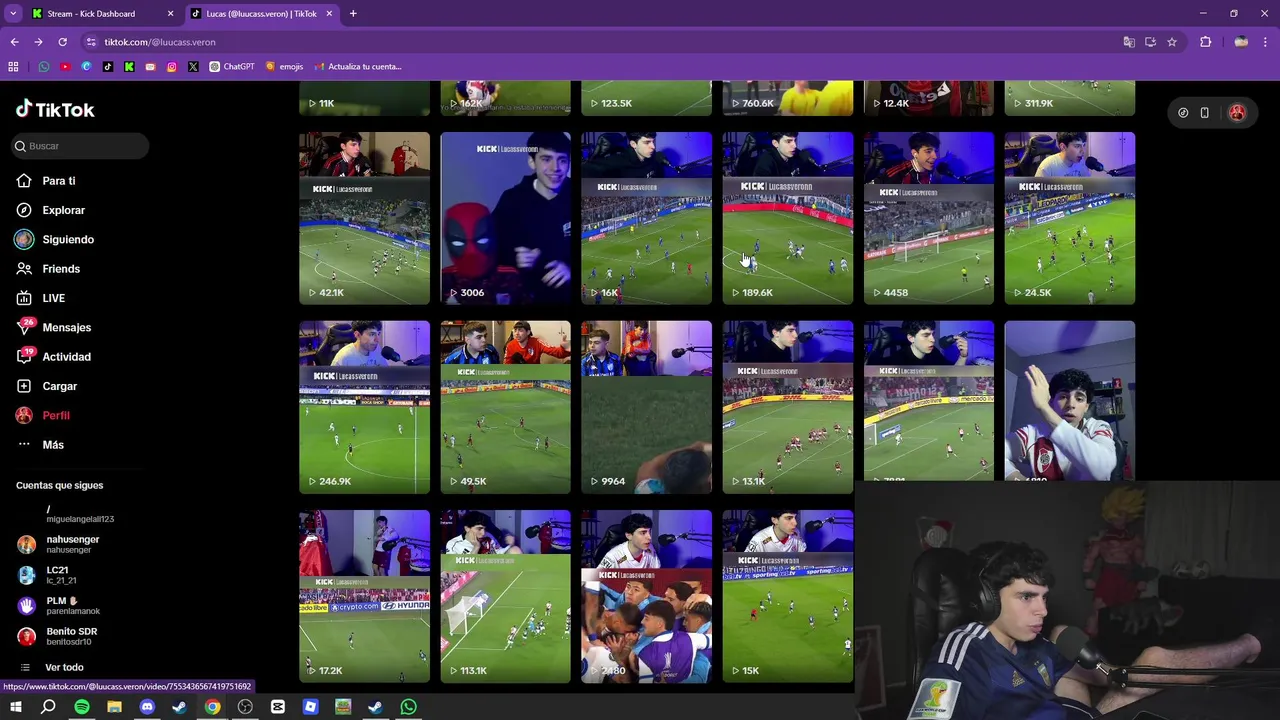Reload the current page
The height and width of the screenshot is (720, 1280).
(x=62, y=42)
